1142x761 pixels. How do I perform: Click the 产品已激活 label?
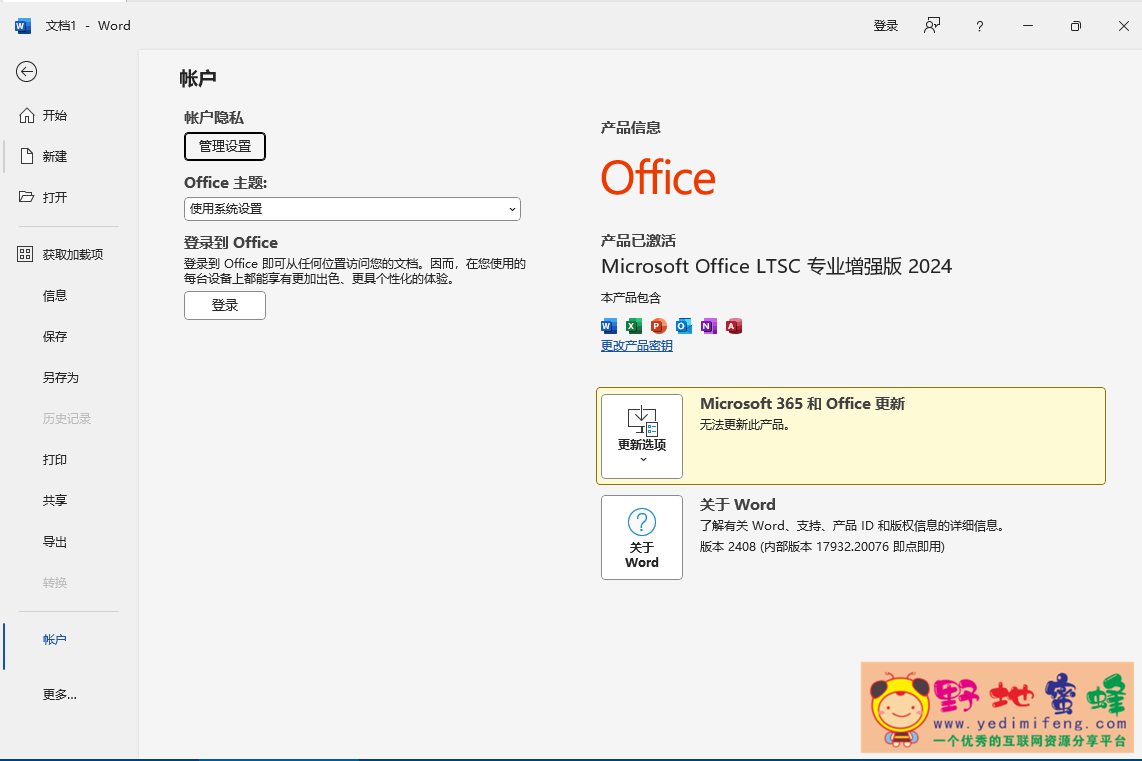click(x=638, y=241)
